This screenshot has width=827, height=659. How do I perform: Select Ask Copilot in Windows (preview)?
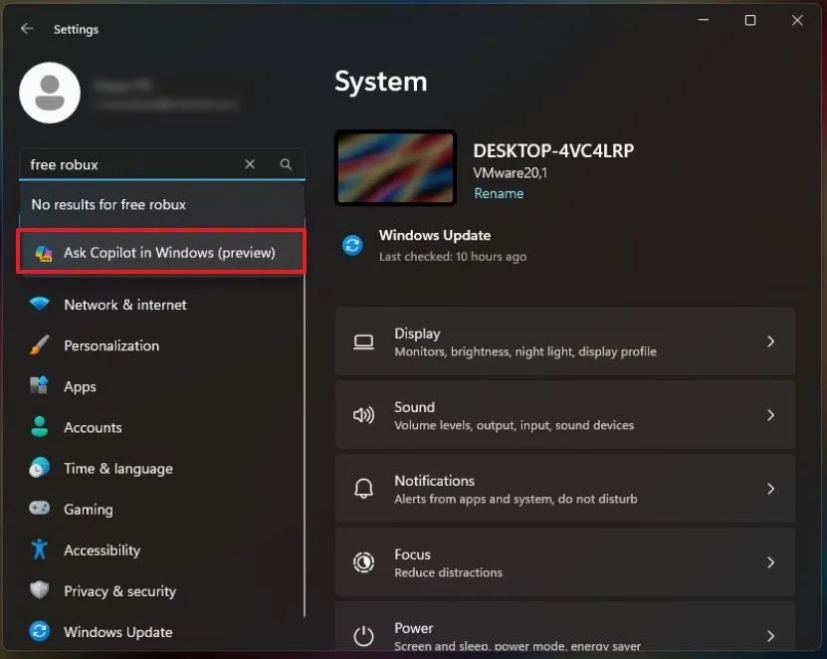tap(161, 252)
